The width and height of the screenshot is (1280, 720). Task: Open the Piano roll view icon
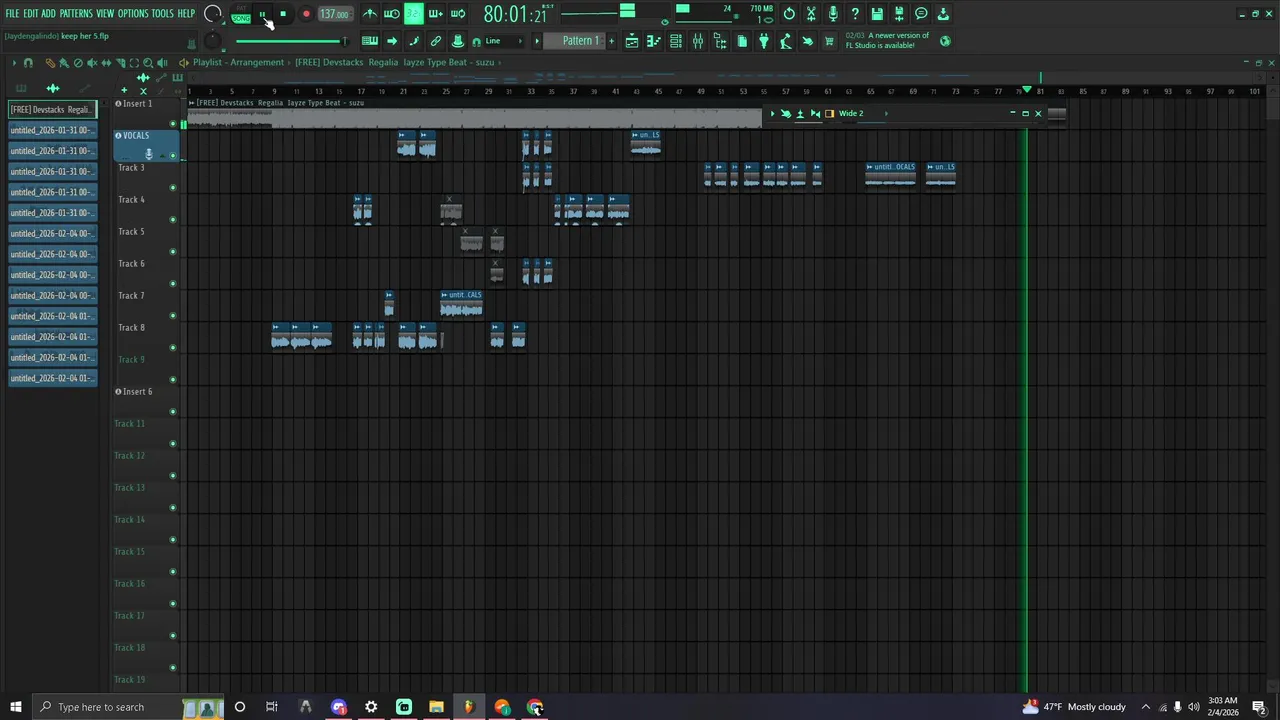coord(653,41)
